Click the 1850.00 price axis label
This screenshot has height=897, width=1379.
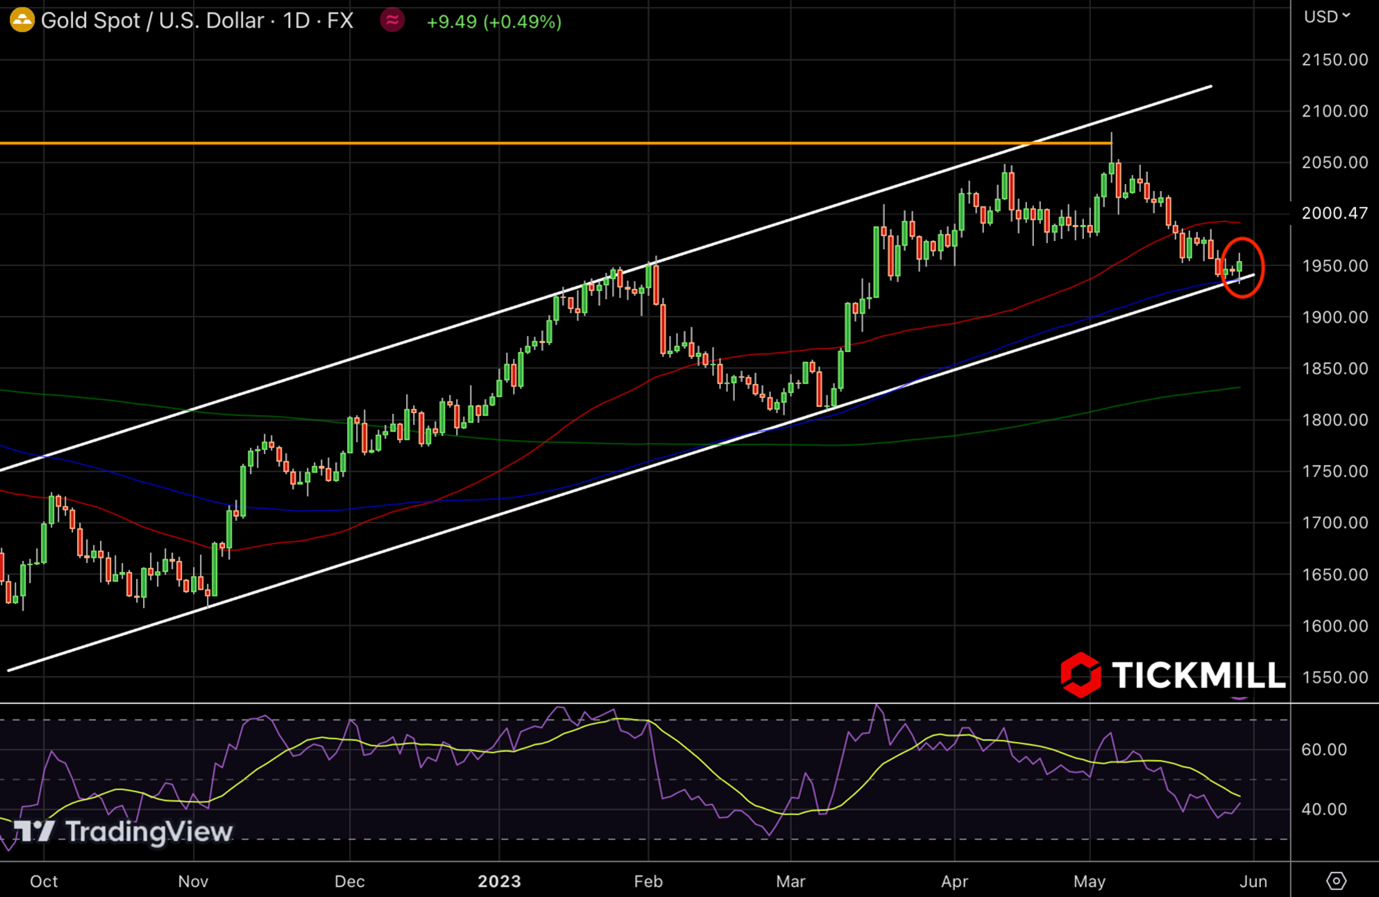pyautogui.click(x=1334, y=369)
